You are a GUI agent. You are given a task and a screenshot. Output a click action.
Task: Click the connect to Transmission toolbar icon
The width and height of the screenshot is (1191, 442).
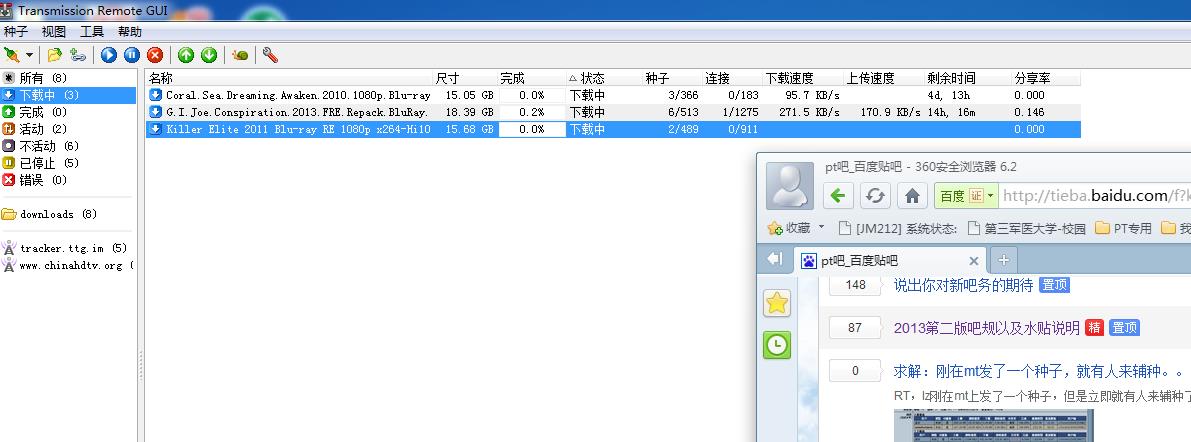[11, 55]
